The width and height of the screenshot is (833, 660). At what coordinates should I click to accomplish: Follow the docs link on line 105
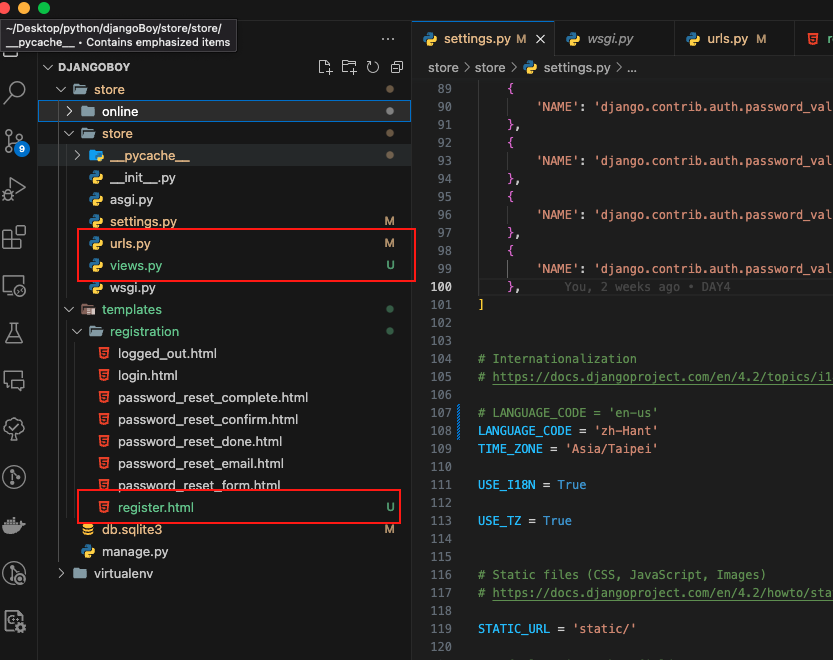pyautogui.click(x=662, y=377)
